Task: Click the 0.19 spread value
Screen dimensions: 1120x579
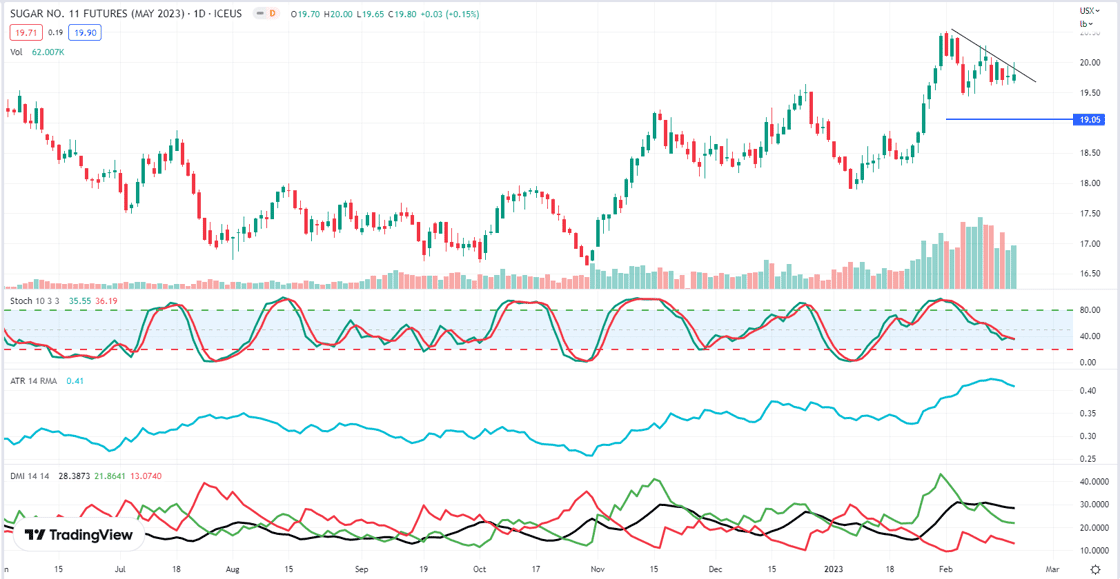Action: 55,32
